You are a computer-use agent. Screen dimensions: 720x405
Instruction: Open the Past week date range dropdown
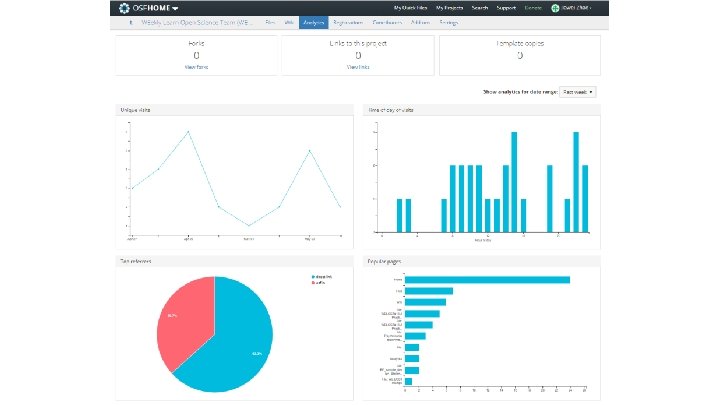[x=578, y=92]
